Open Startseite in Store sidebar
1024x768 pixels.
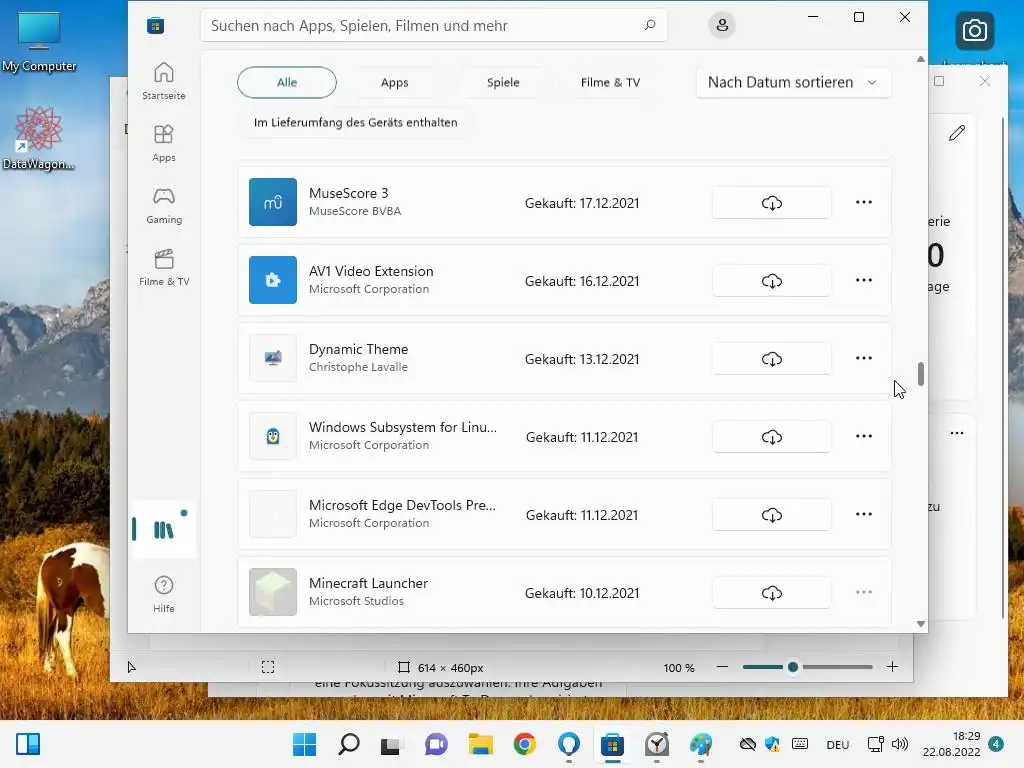(163, 81)
